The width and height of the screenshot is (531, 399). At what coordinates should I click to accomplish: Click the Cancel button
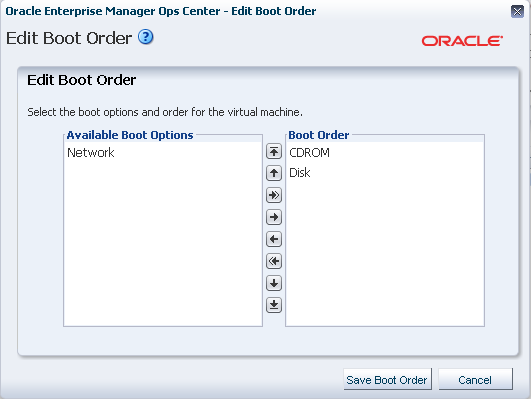[x=475, y=379]
